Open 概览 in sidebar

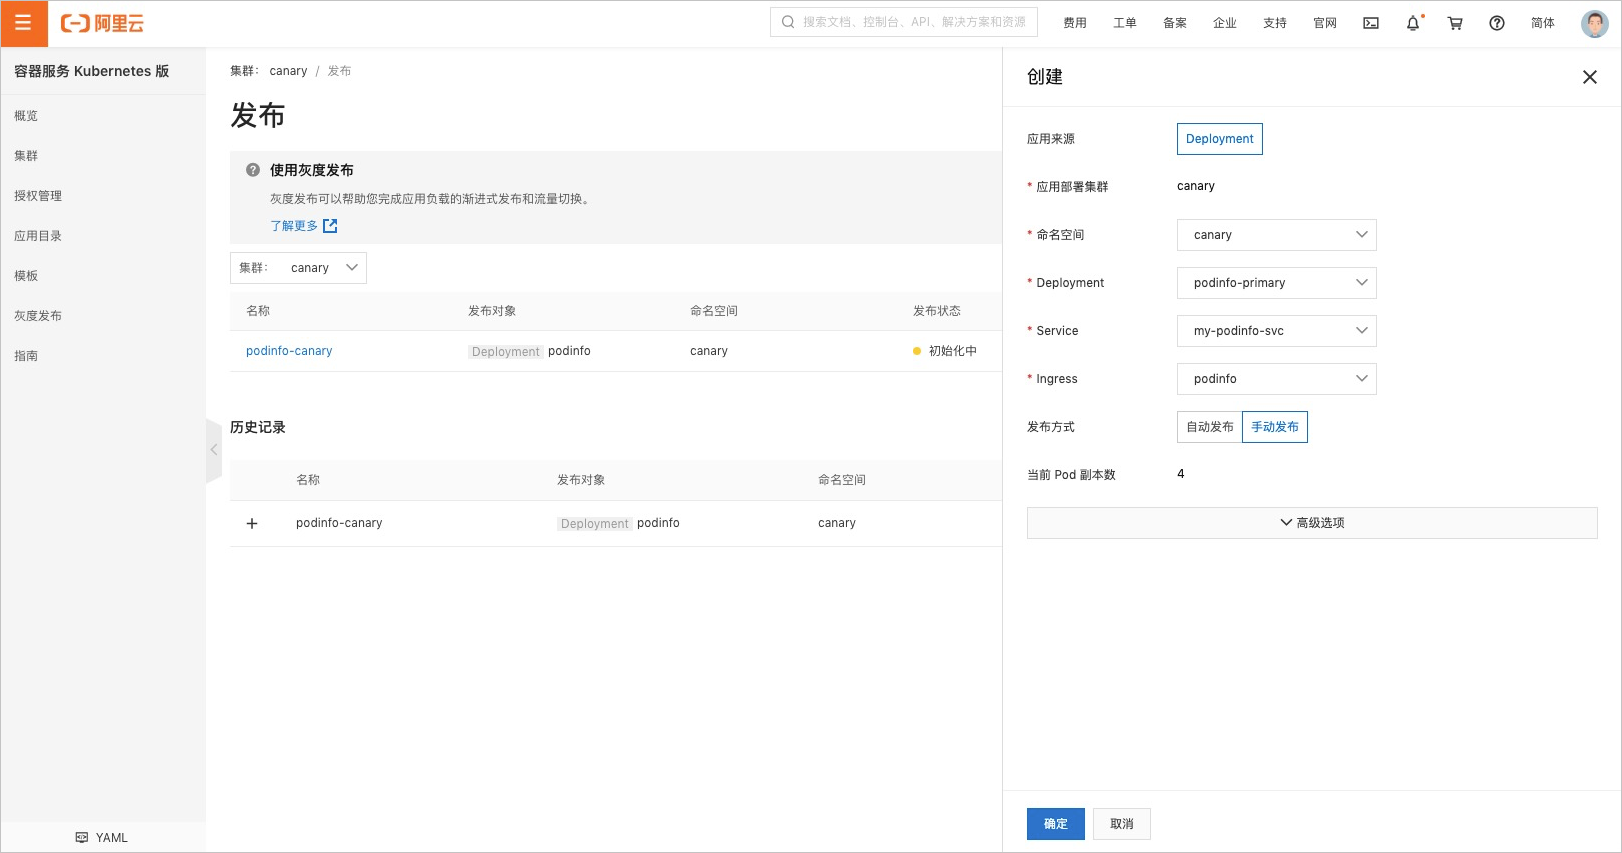click(26, 116)
